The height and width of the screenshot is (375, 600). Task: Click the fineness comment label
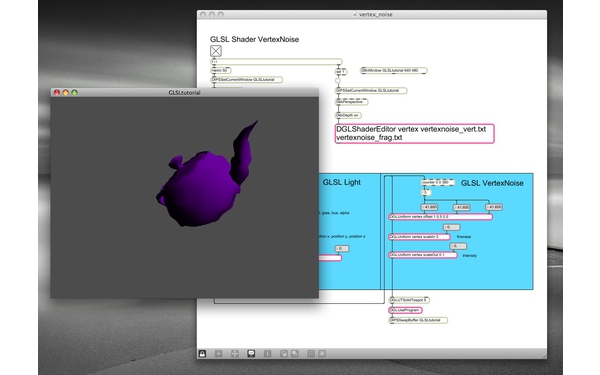click(x=464, y=237)
